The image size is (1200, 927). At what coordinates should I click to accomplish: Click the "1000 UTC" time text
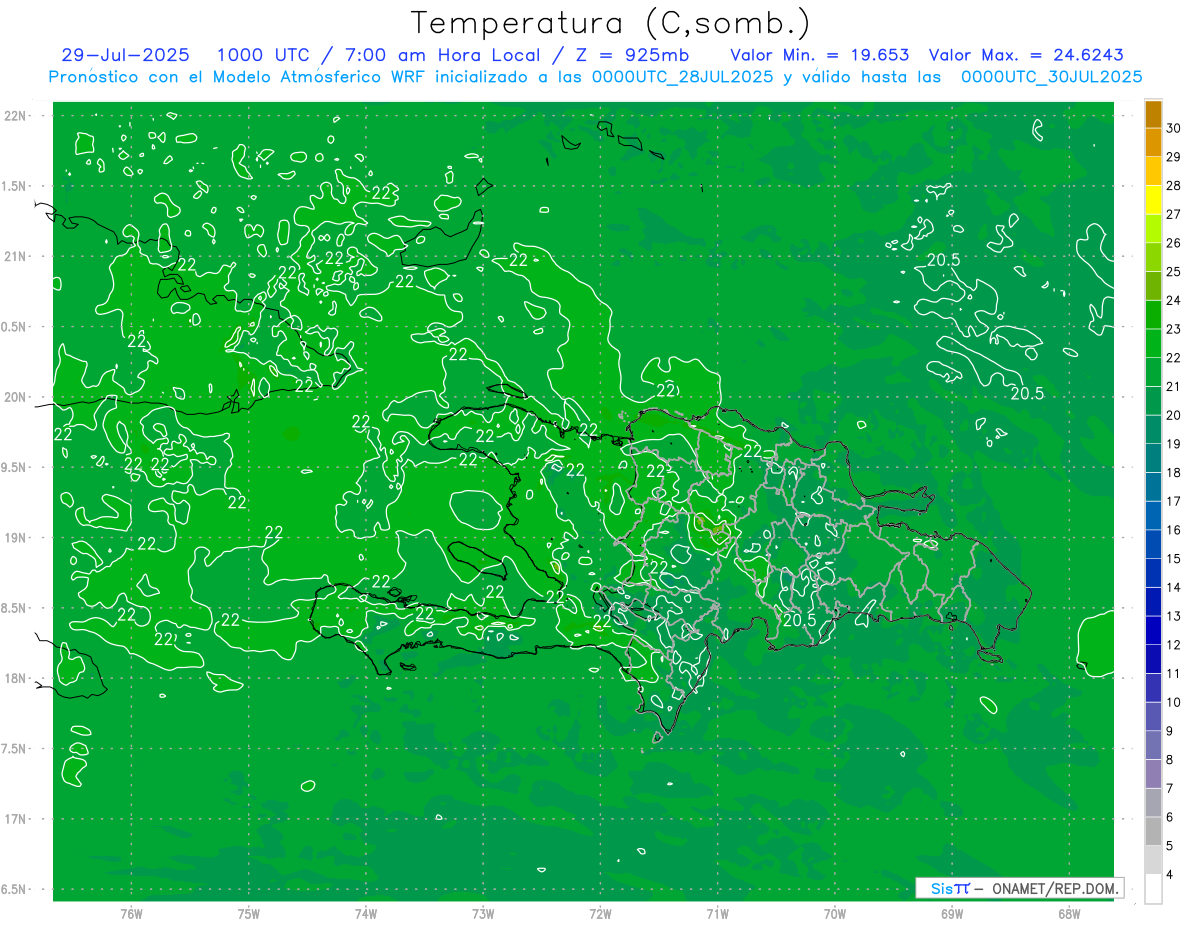point(263,55)
